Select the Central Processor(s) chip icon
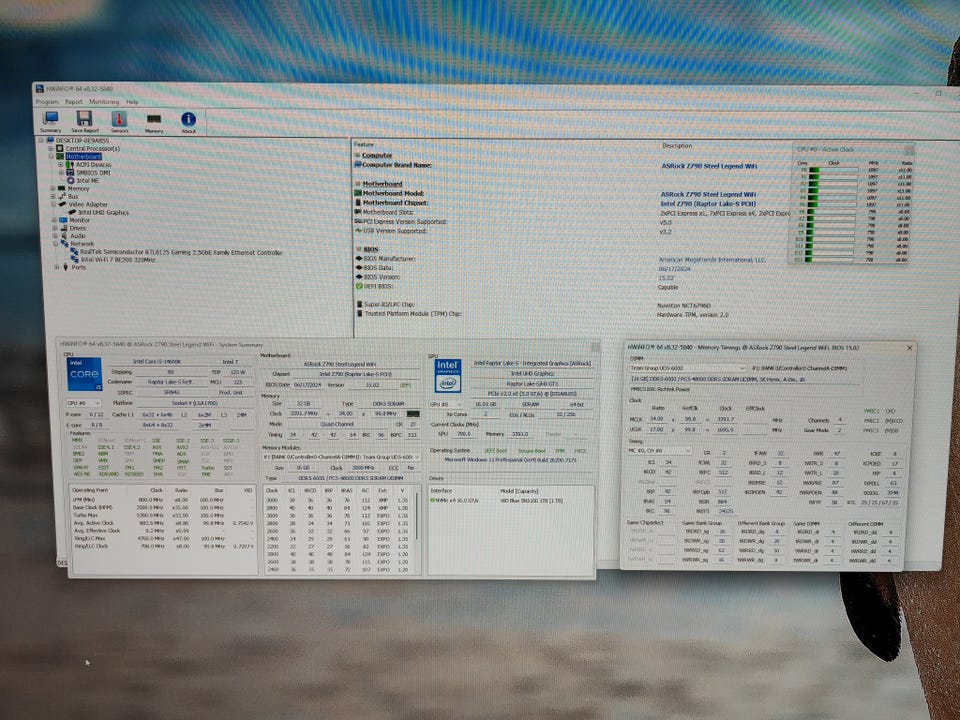The height and width of the screenshot is (720, 960). 60,148
